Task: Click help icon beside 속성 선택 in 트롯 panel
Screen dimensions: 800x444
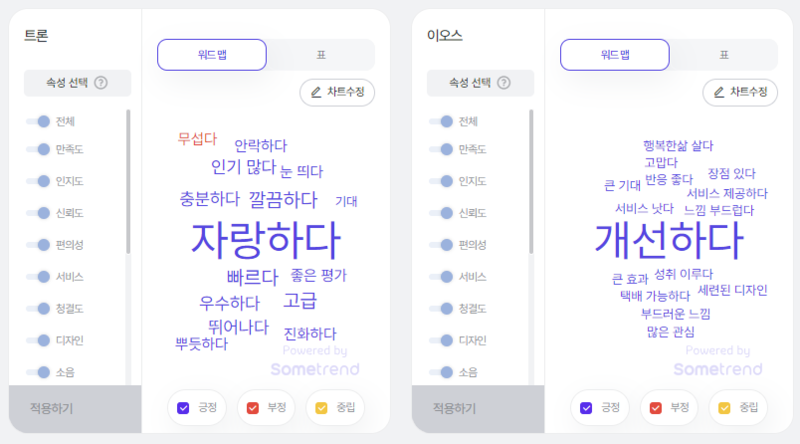Action: (x=101, y=83)
